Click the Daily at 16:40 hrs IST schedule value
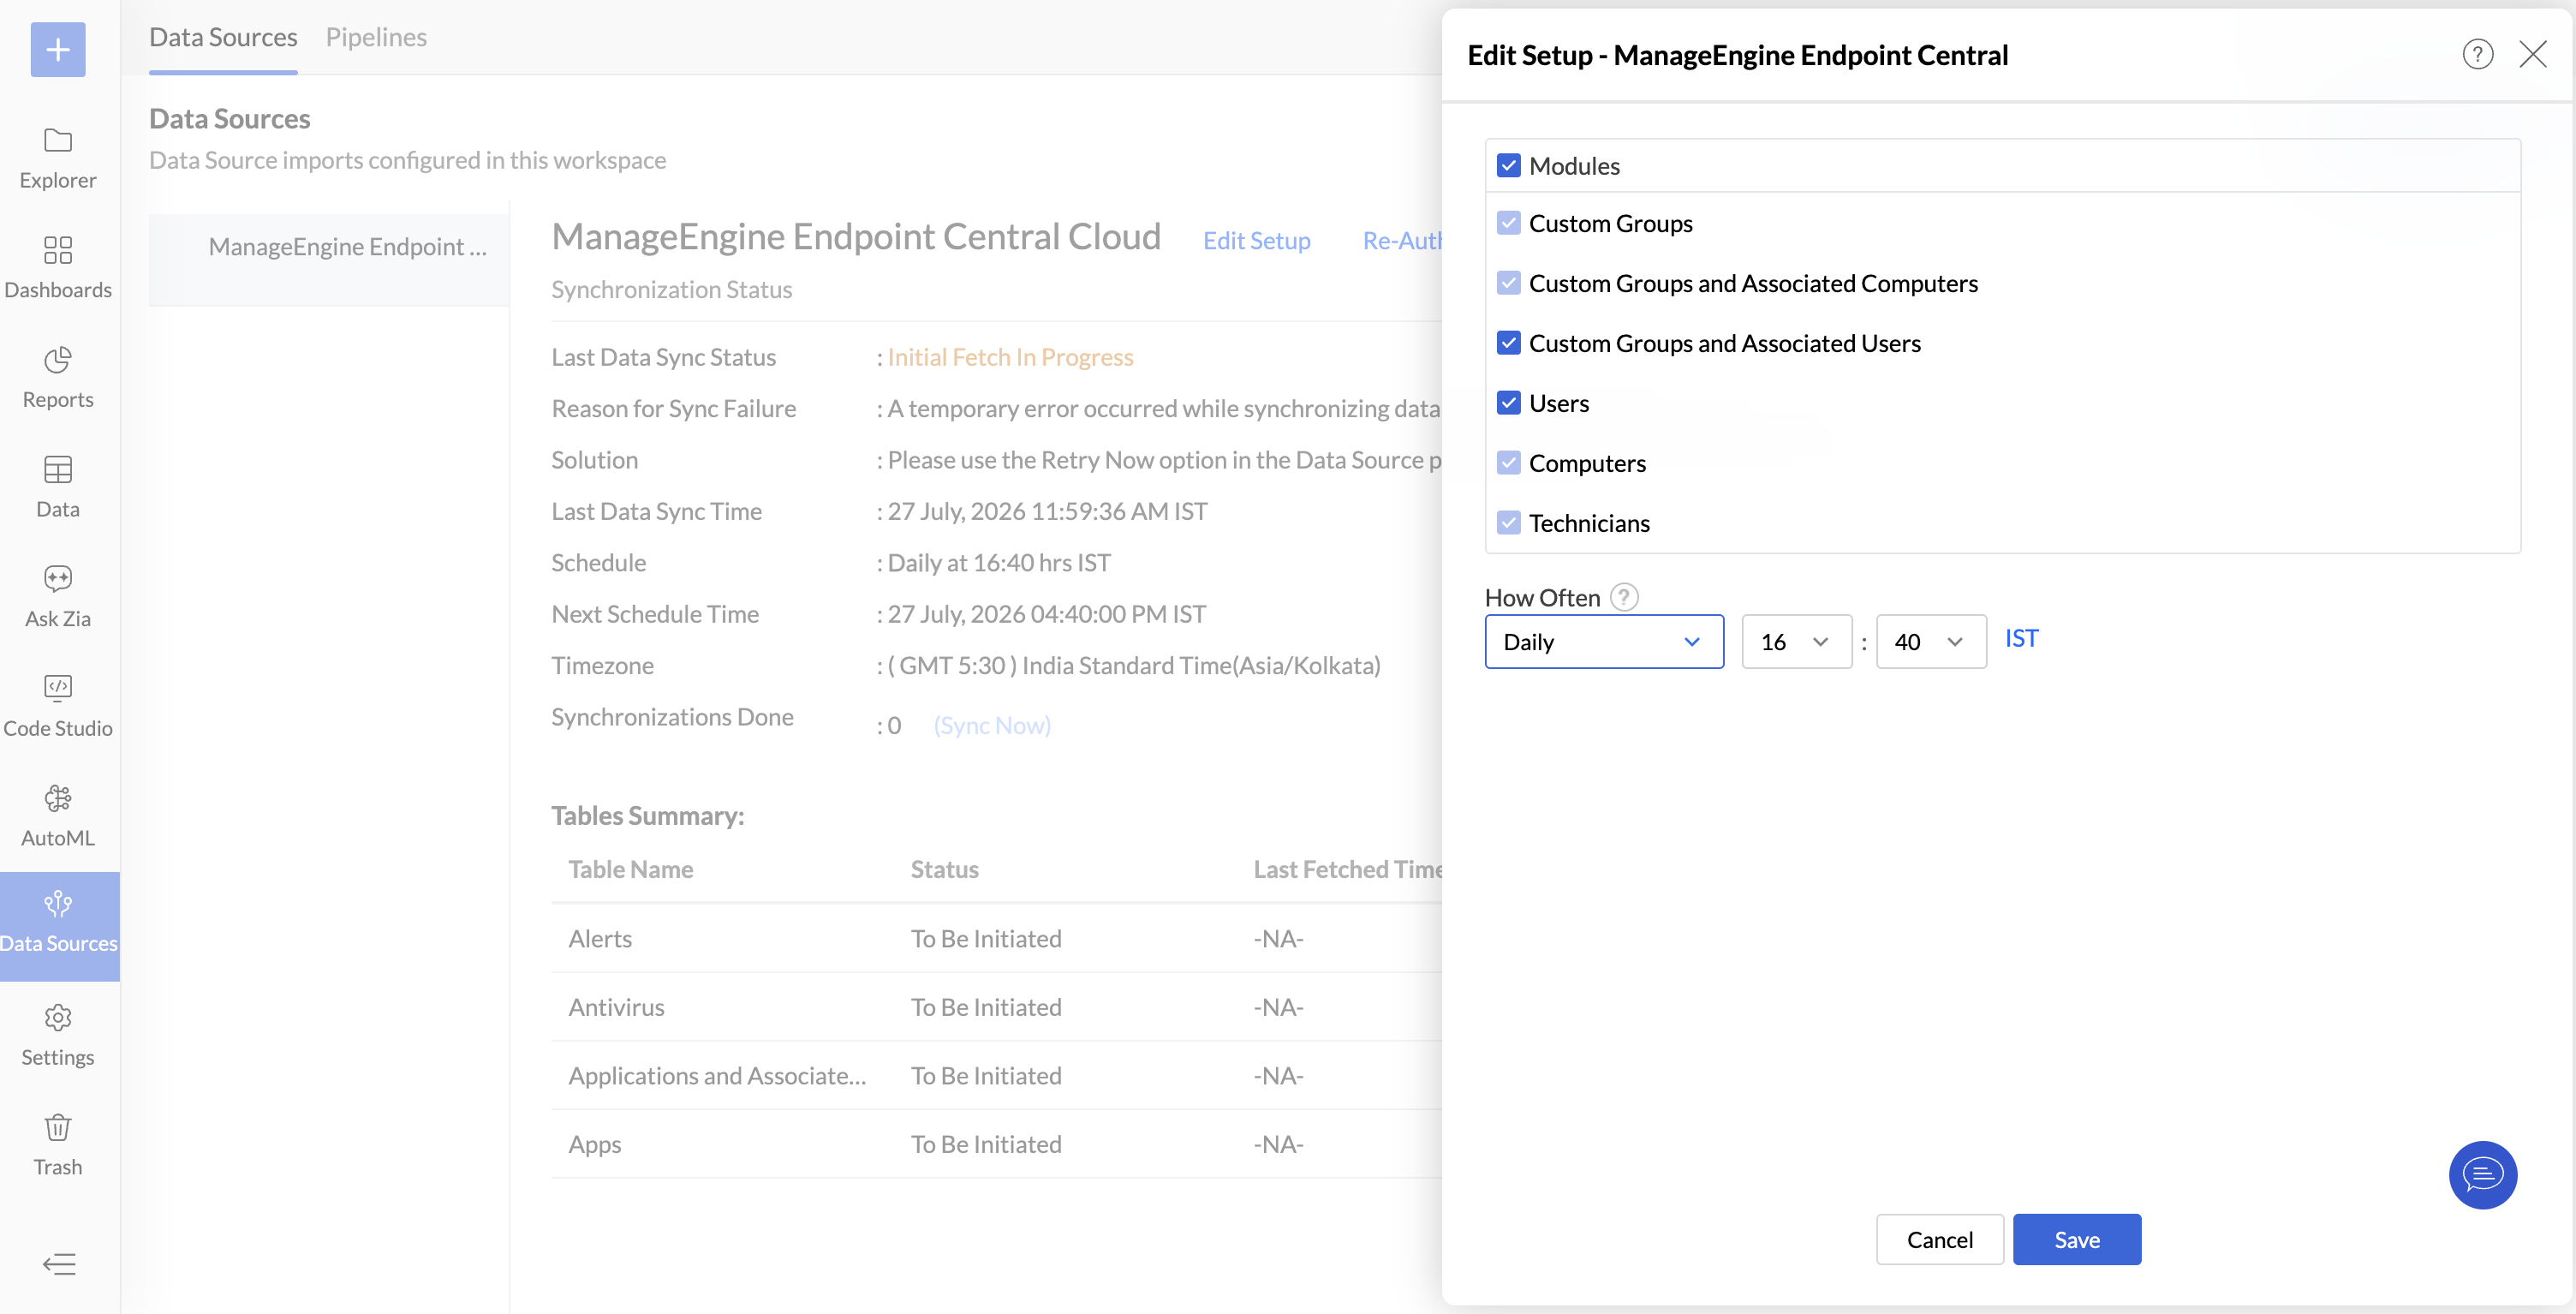Viewport: 2576px width, 1314px height. click(999, 562)
